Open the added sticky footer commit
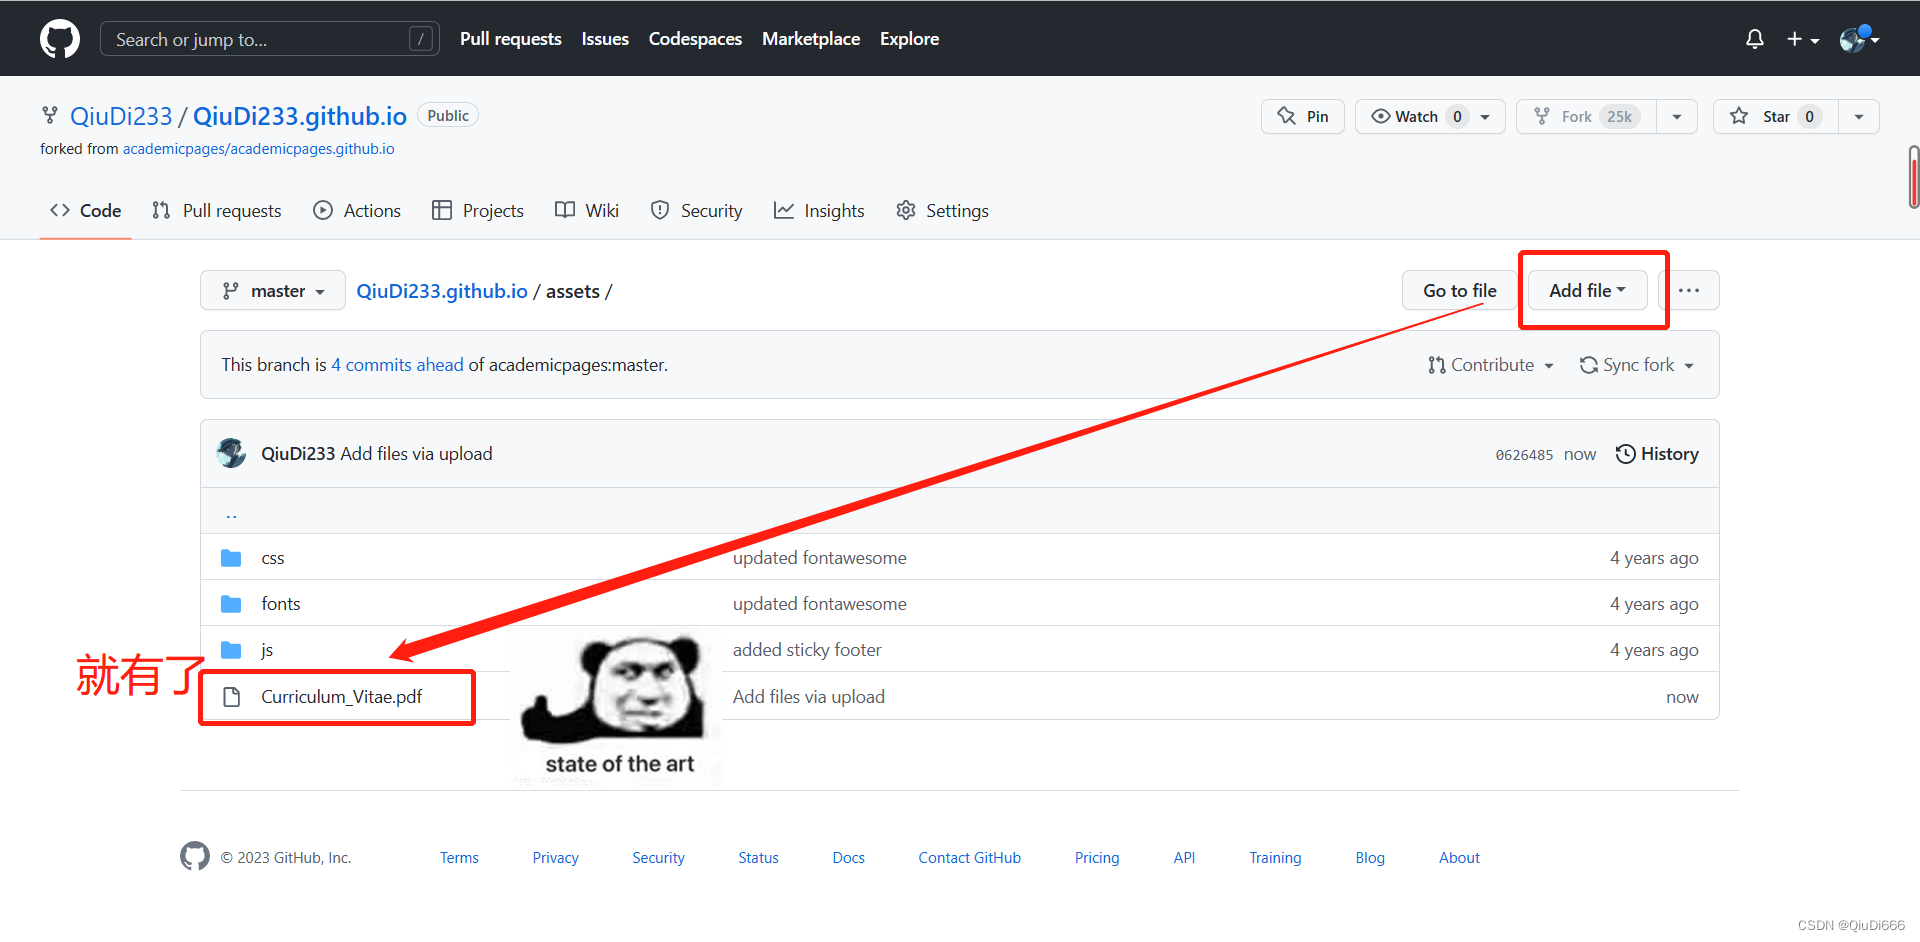The height and width of the screenshot is (942, 1920). (807, 650)
